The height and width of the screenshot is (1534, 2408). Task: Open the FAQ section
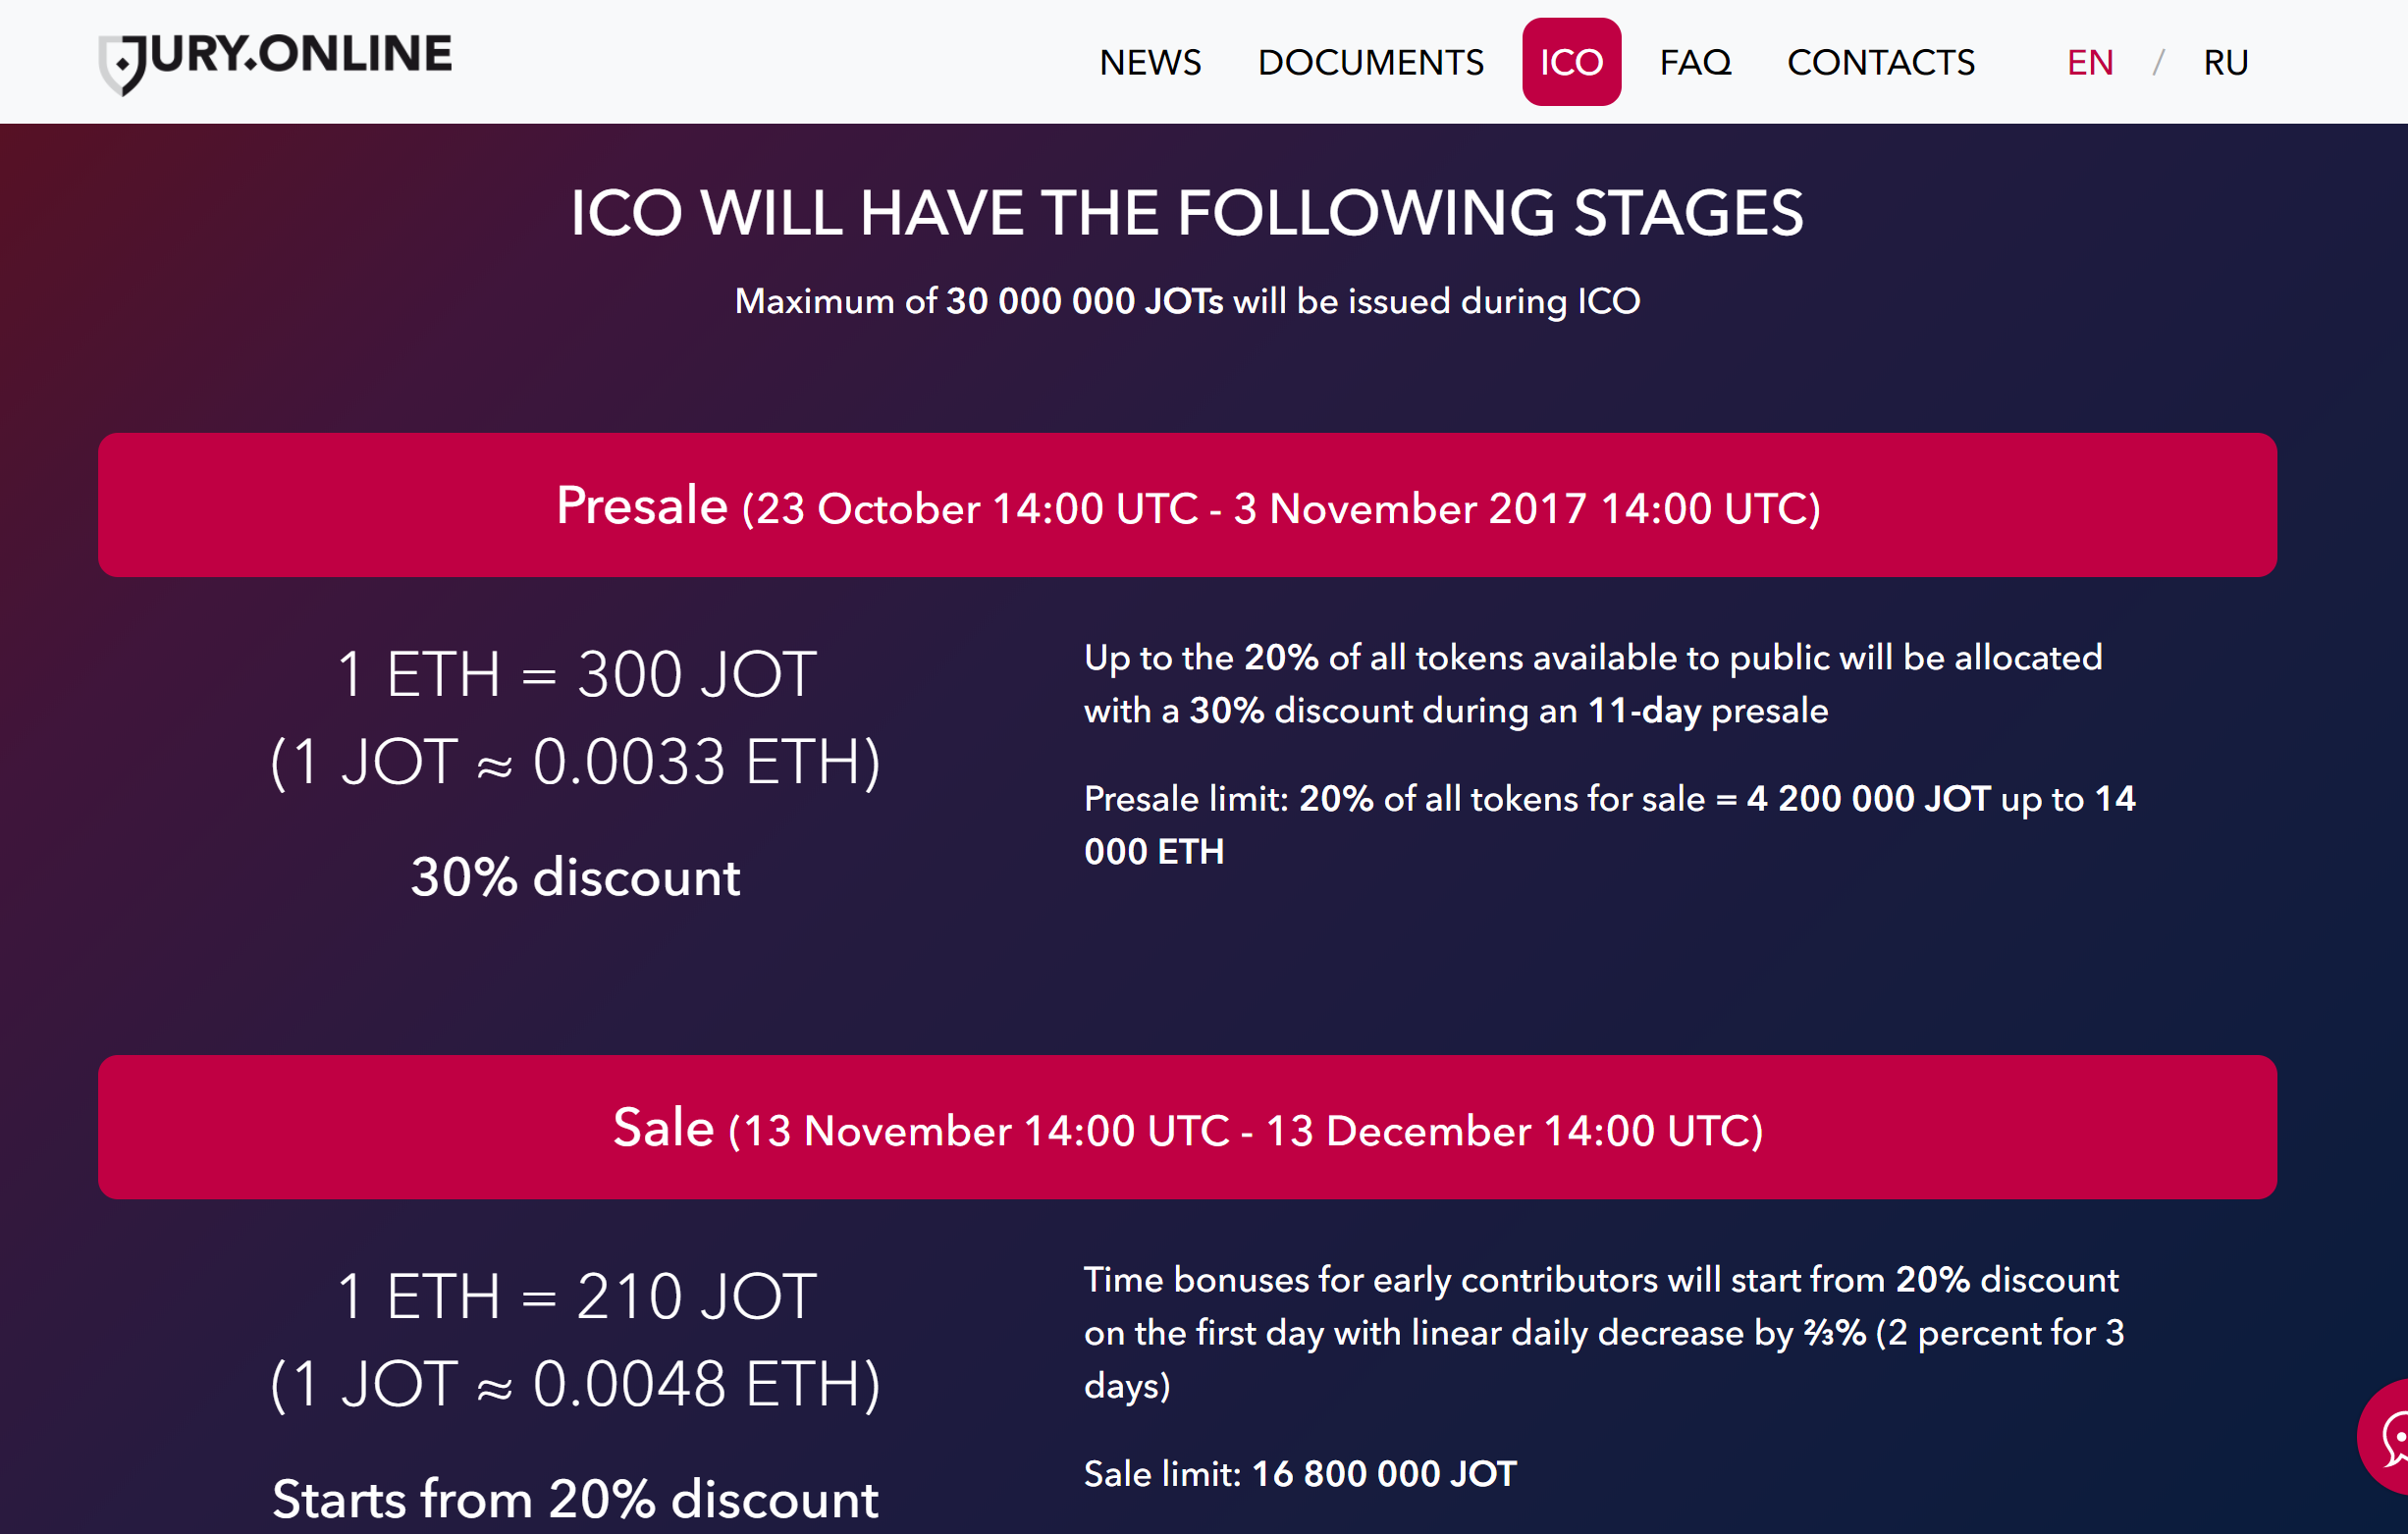click(x=1695, y=62)
